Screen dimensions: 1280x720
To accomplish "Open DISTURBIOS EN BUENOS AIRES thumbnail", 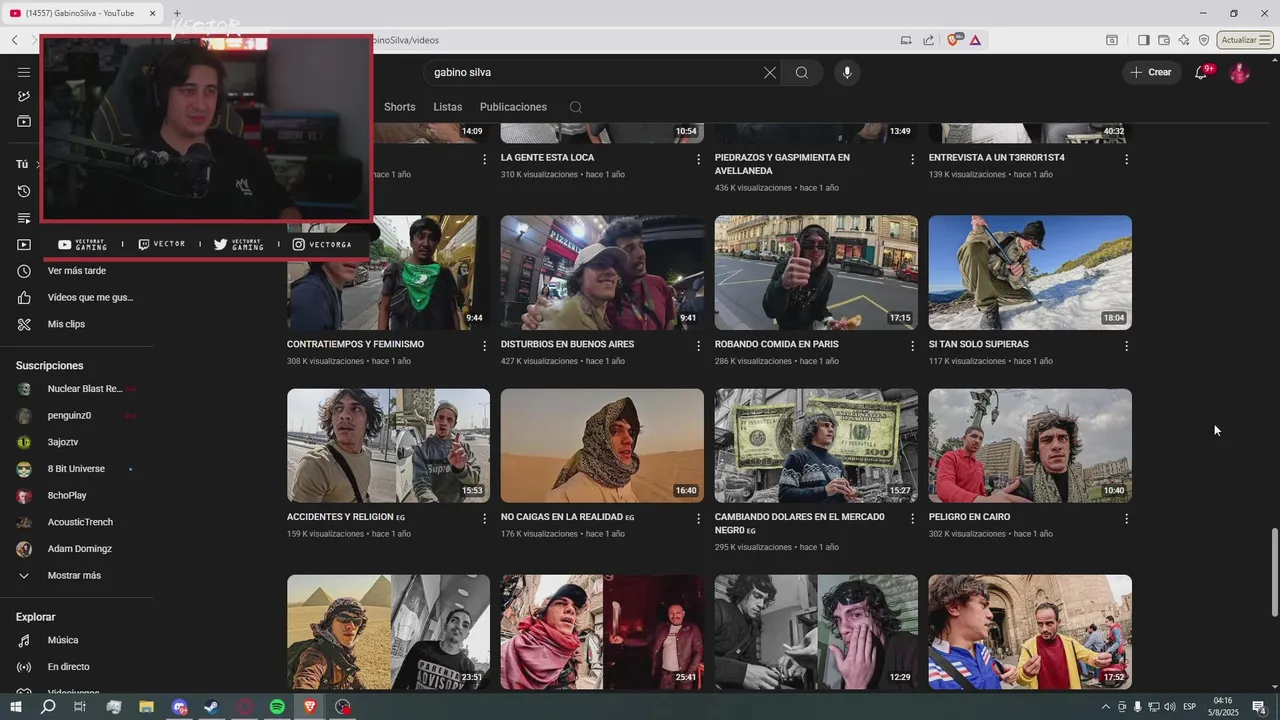I will pos(602,273).
